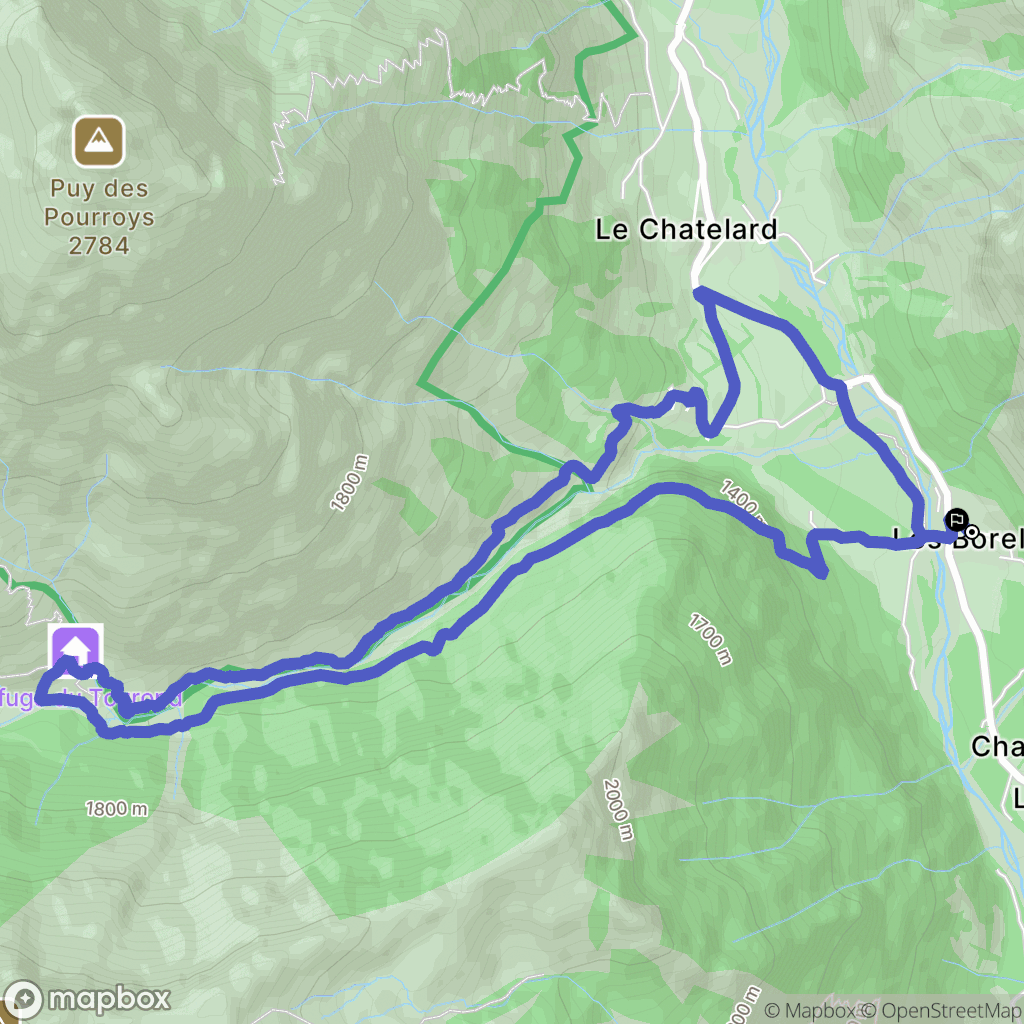Click the Refuge du Tourond label text

tap(91, 698)
